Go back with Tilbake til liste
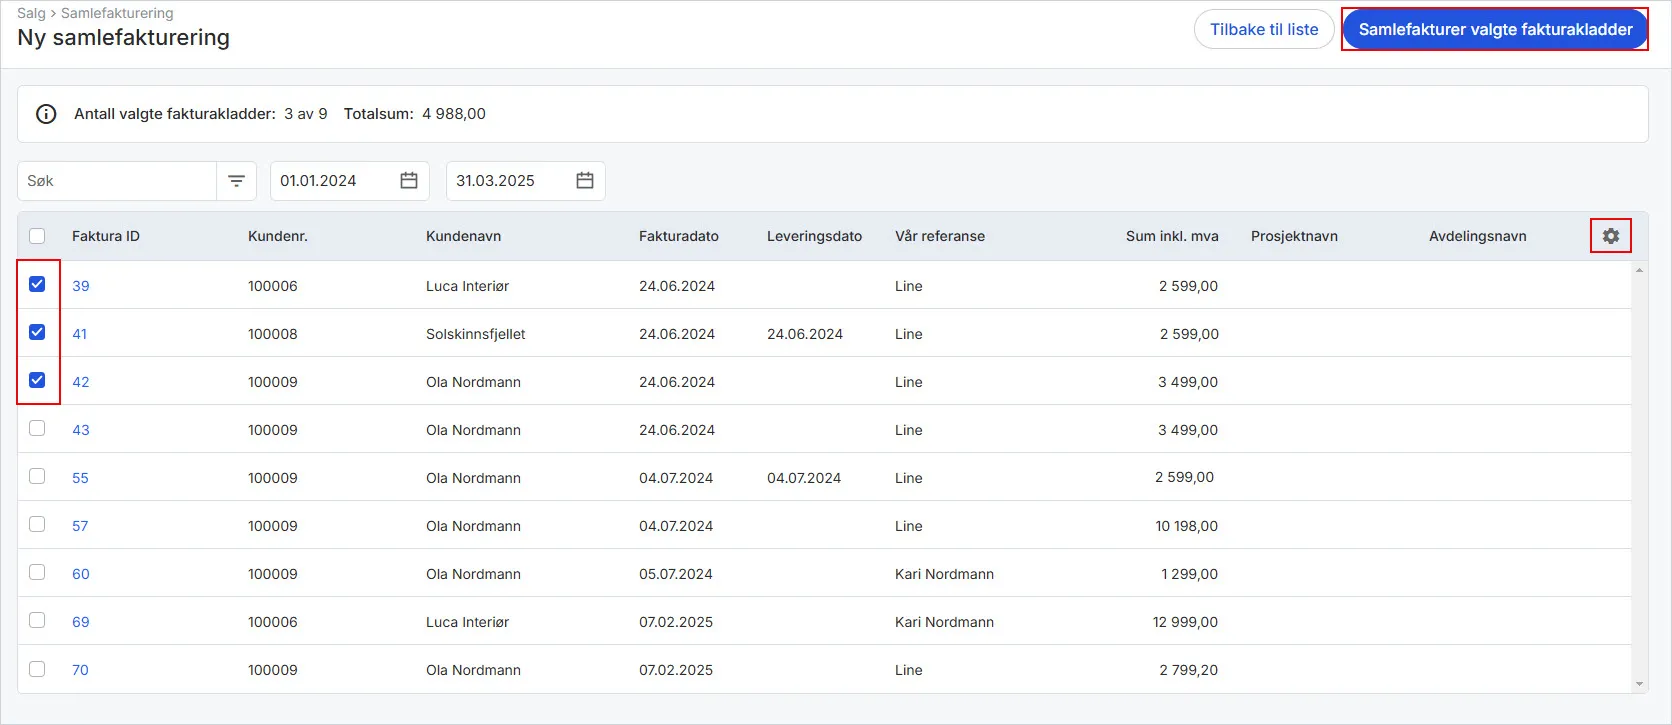Image resolution: width=1672 pixels, height=725 pixels. click(1263, 30)
